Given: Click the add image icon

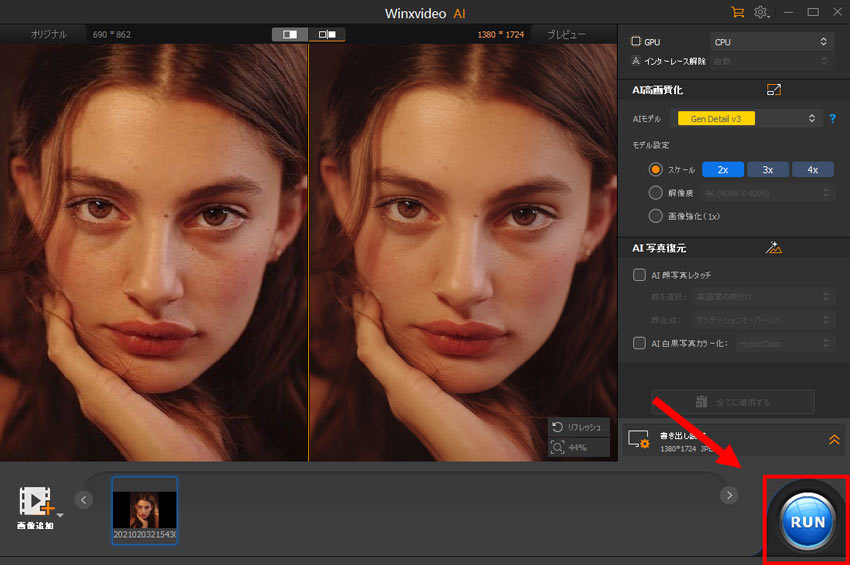Looking at the screenshot, I should 36,502.
